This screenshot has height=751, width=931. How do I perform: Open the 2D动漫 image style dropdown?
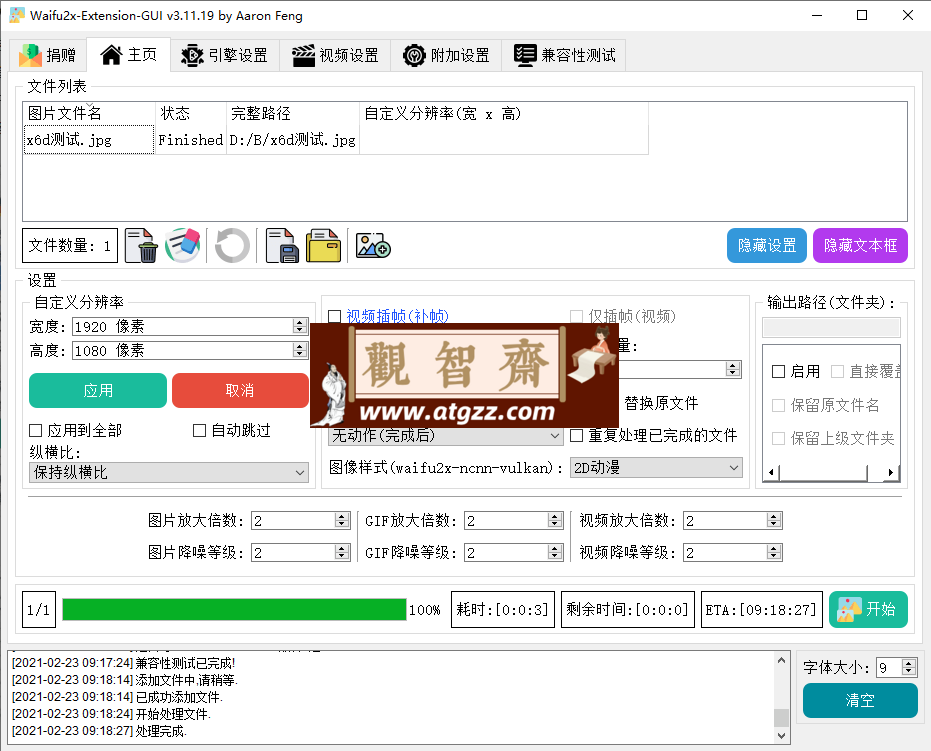pos(656,468)
